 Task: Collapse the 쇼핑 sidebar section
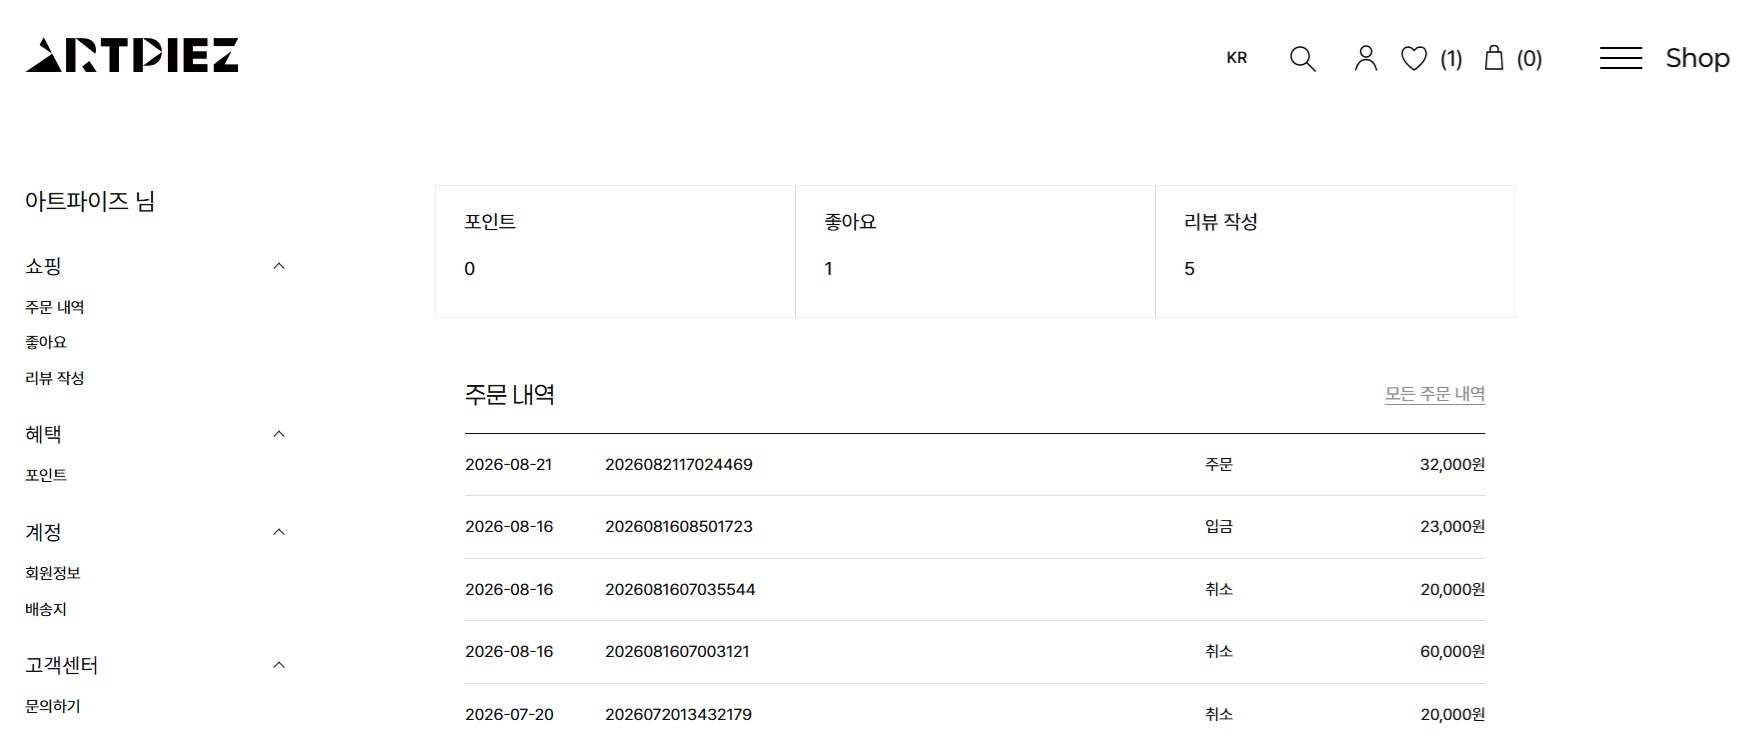pyautogui.click(x=279, y=266)
